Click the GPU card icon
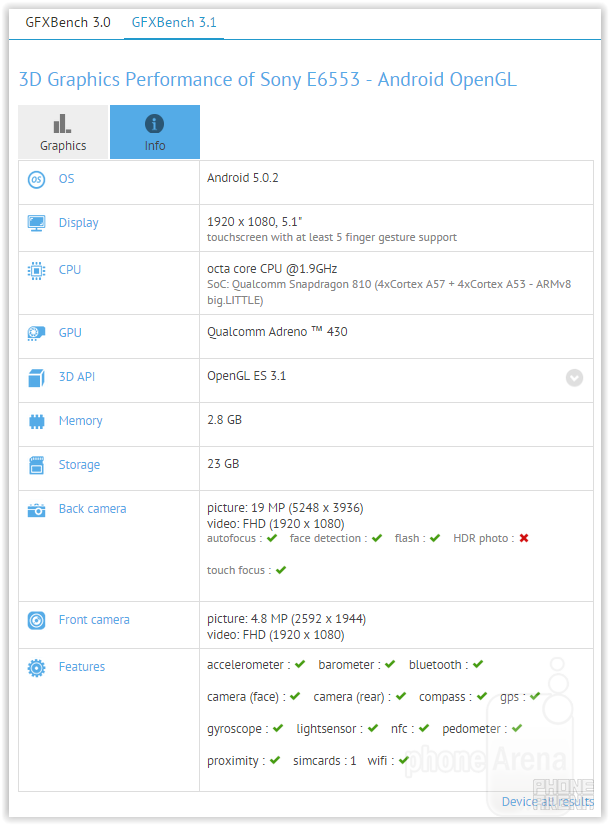Screen dimensions: 609x825 36,333
